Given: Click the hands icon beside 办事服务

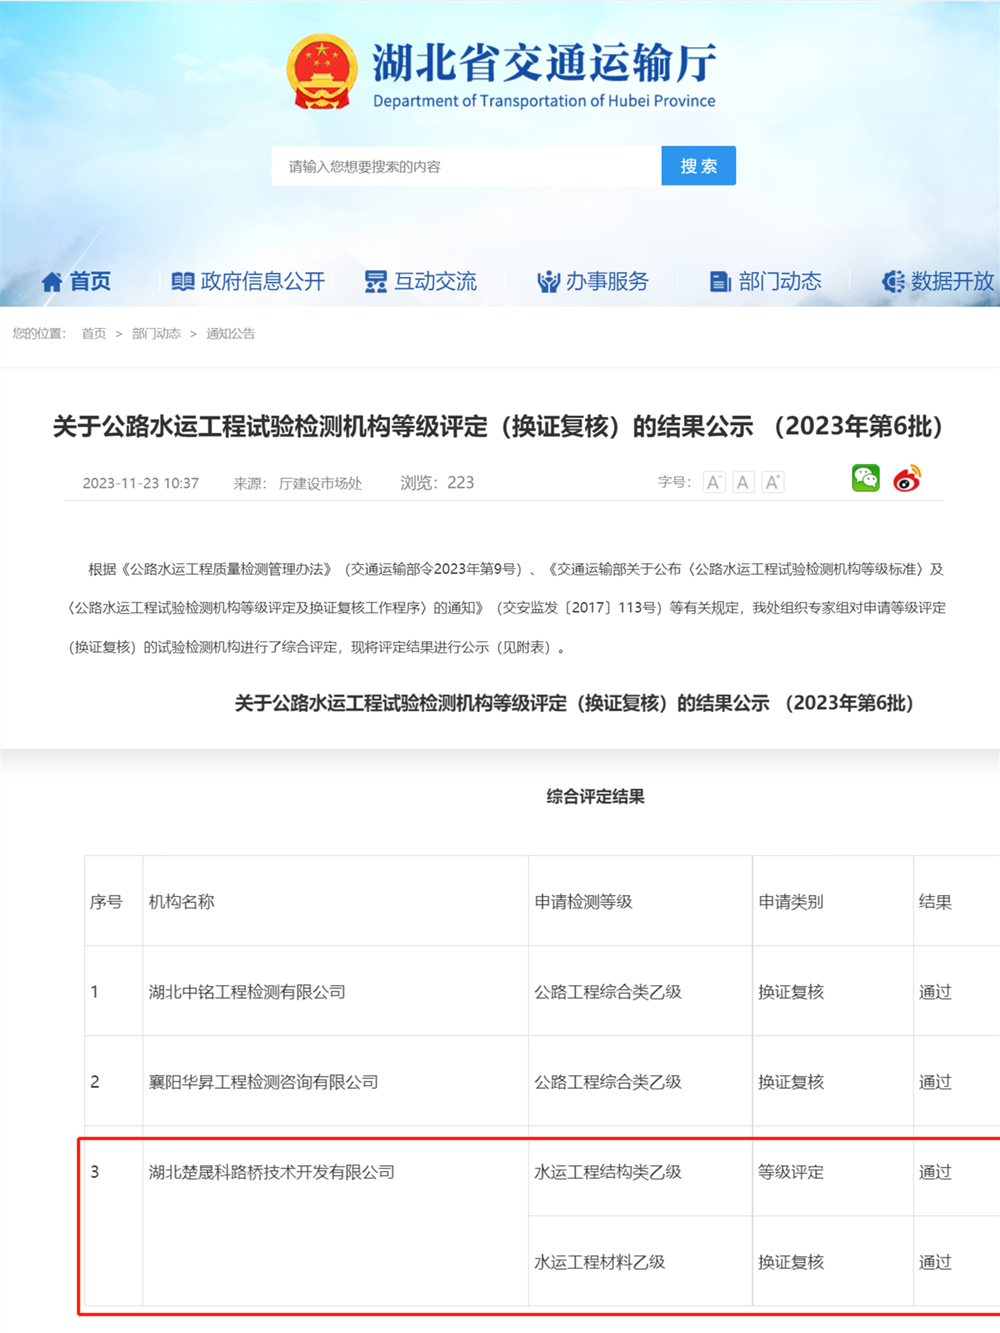Looking at the screenshot, I should 548,282.
